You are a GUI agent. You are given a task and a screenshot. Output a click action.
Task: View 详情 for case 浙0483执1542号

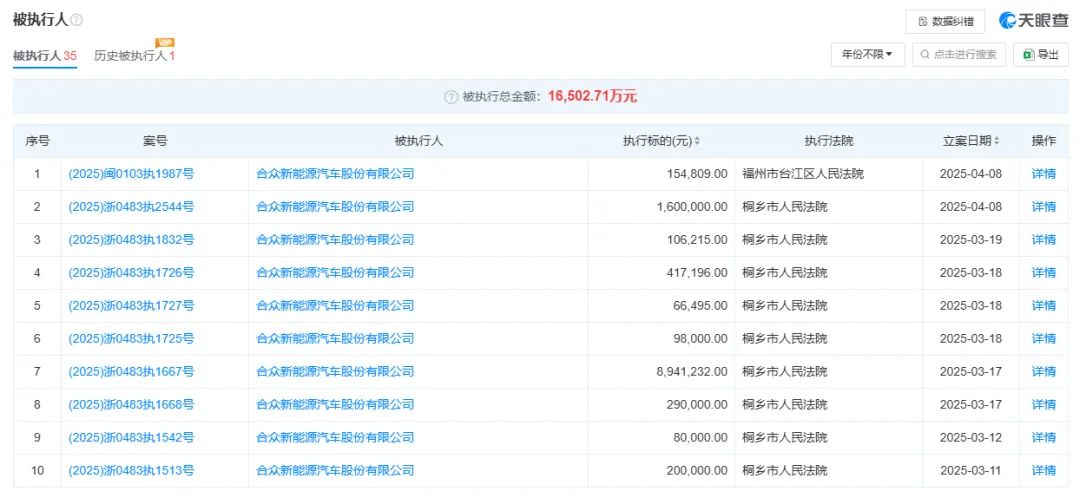[1043, 438]
